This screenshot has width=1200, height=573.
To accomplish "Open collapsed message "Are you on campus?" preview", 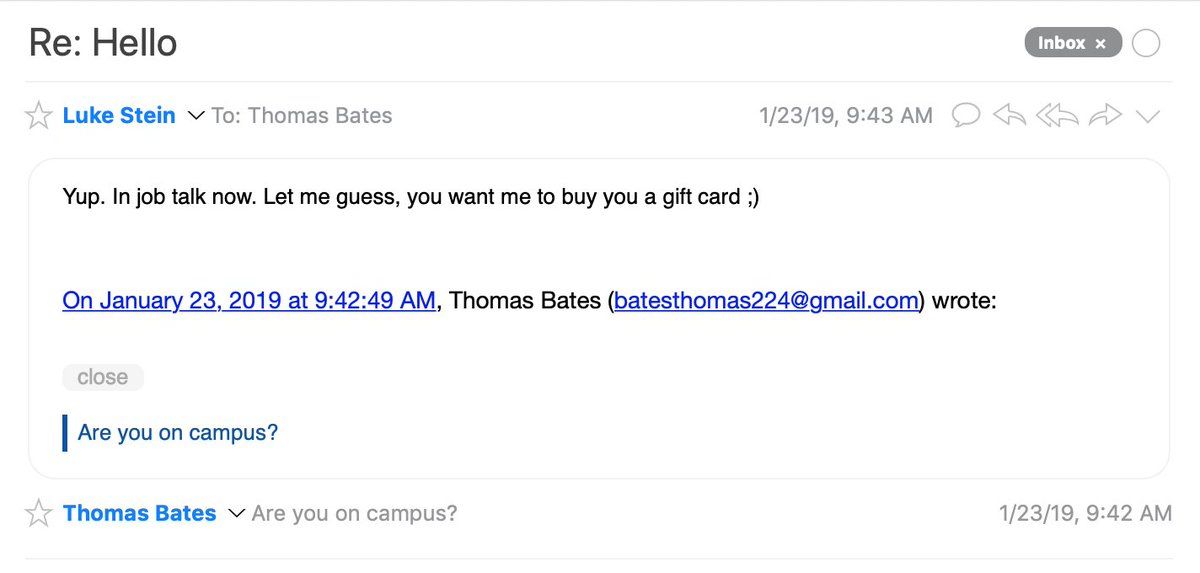I will pos(355,514).
